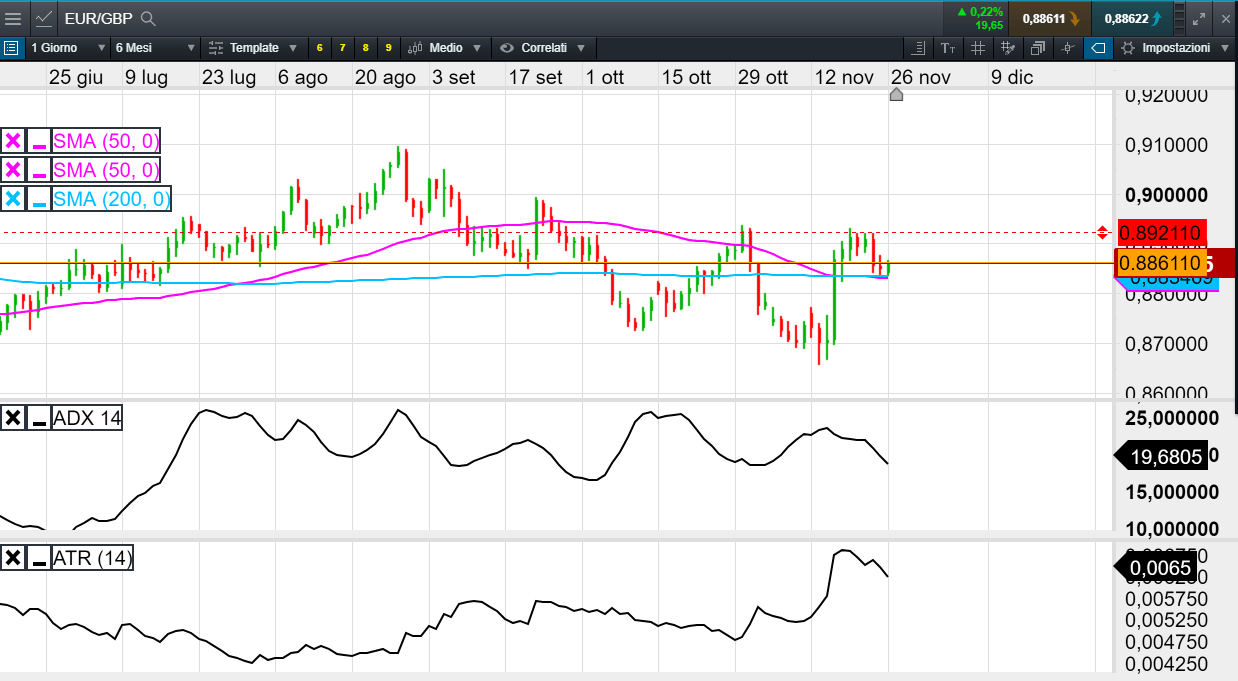This screenshot has height=681, width=1238.
Task: Close the EUR/GBP chart window
Action: 1225,18
